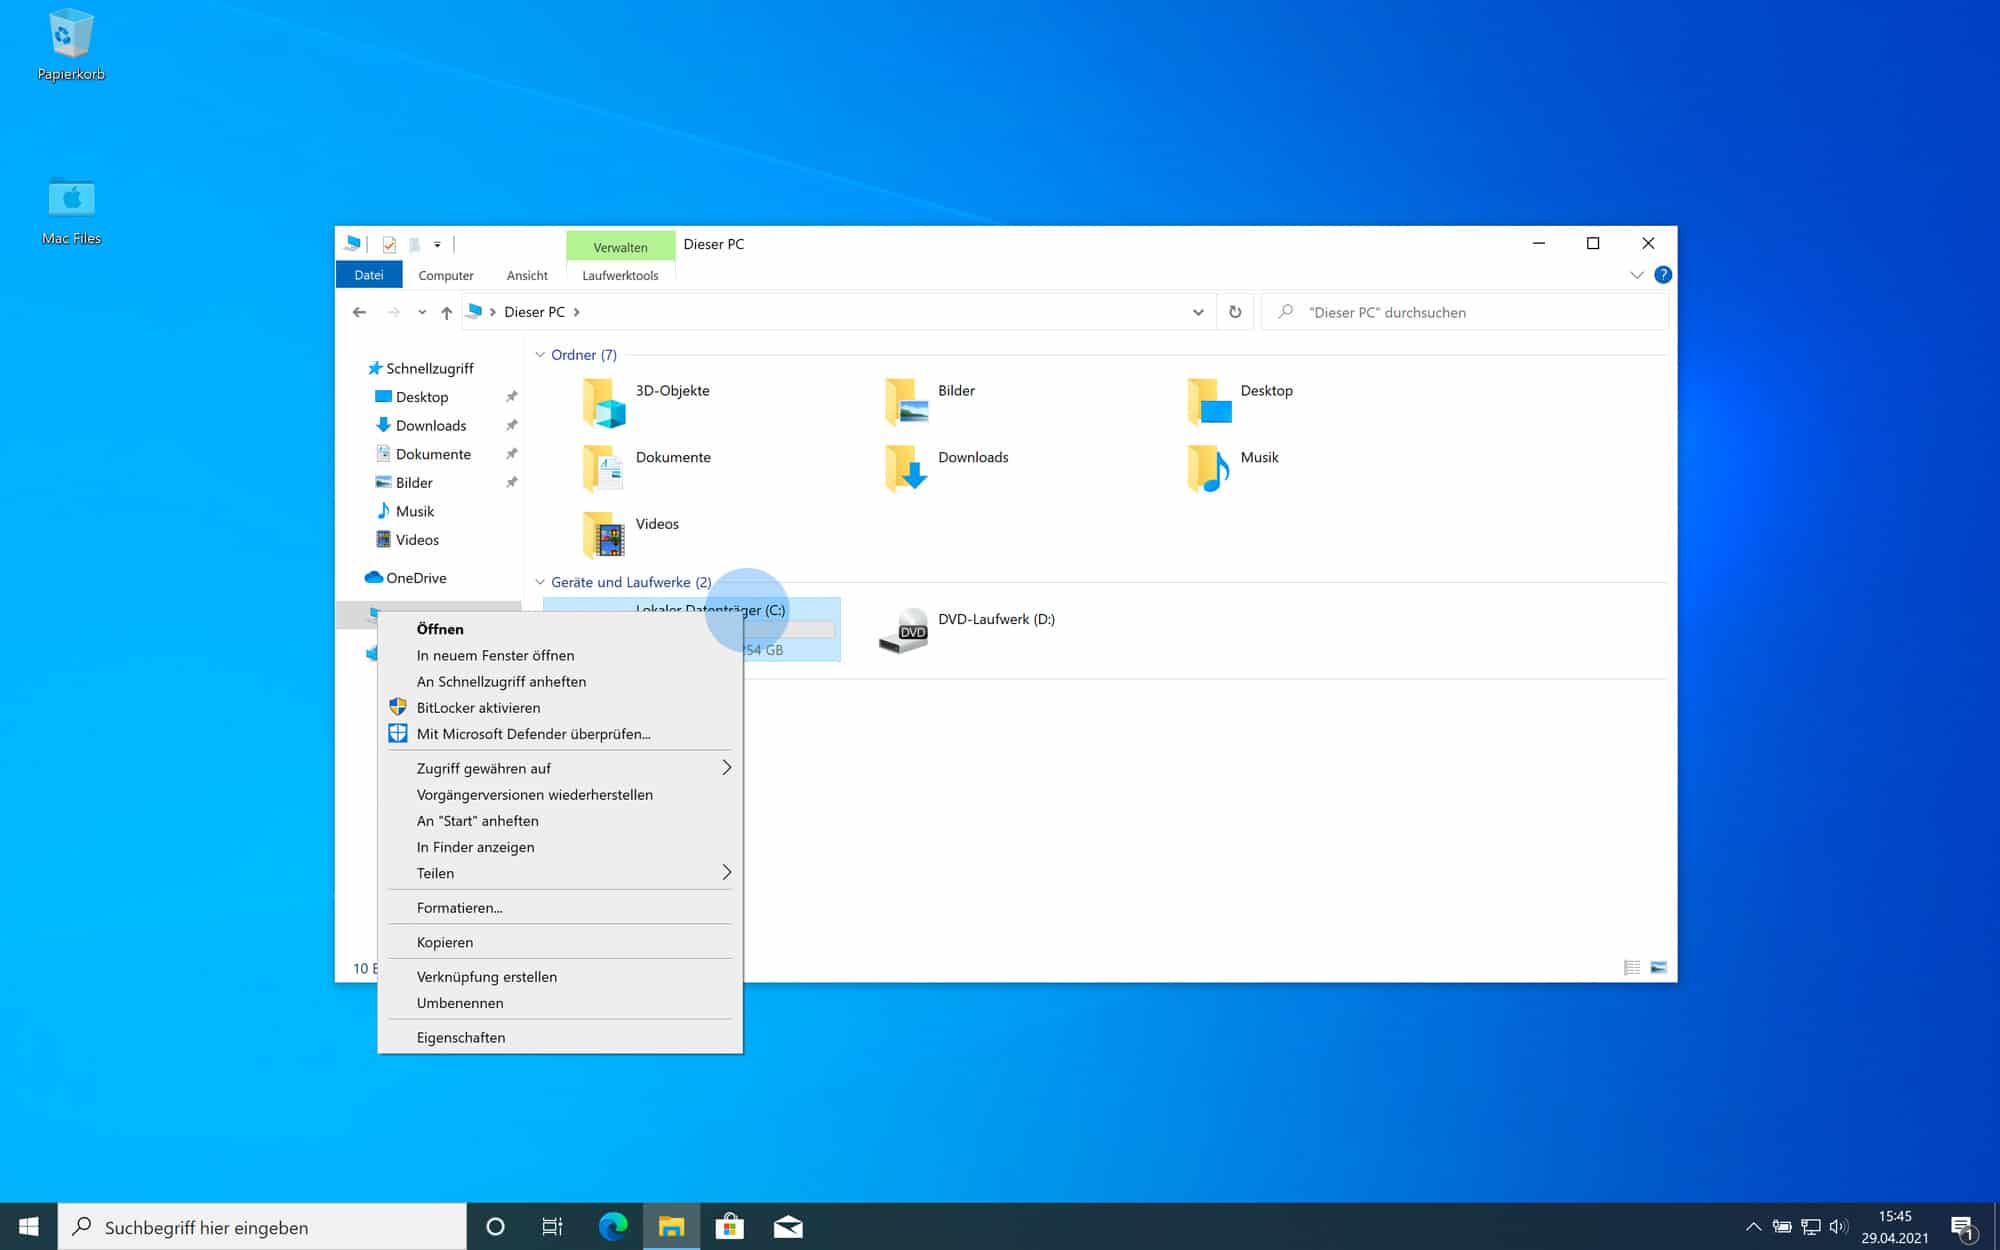The image size is (2000, 1250).
Task: Open the Dokumente folder in Ordner section
Action: [647, 468]
